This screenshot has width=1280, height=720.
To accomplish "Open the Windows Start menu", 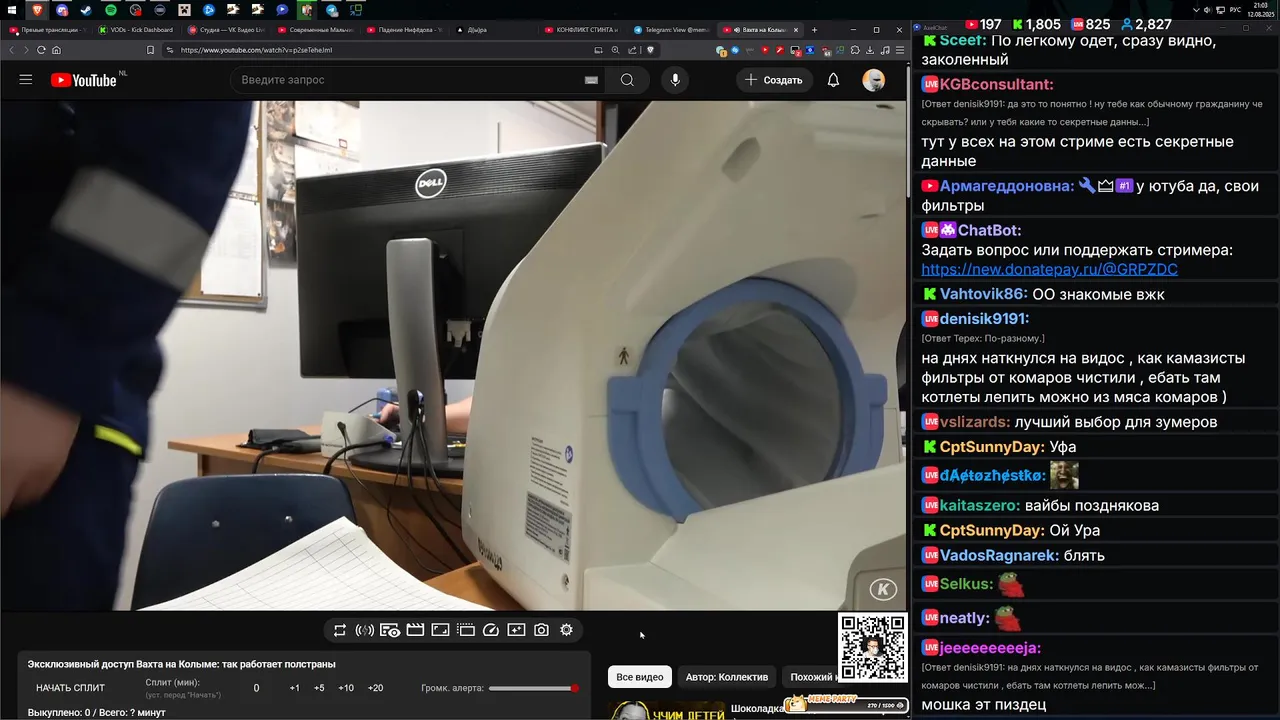I will coord(11,10).
